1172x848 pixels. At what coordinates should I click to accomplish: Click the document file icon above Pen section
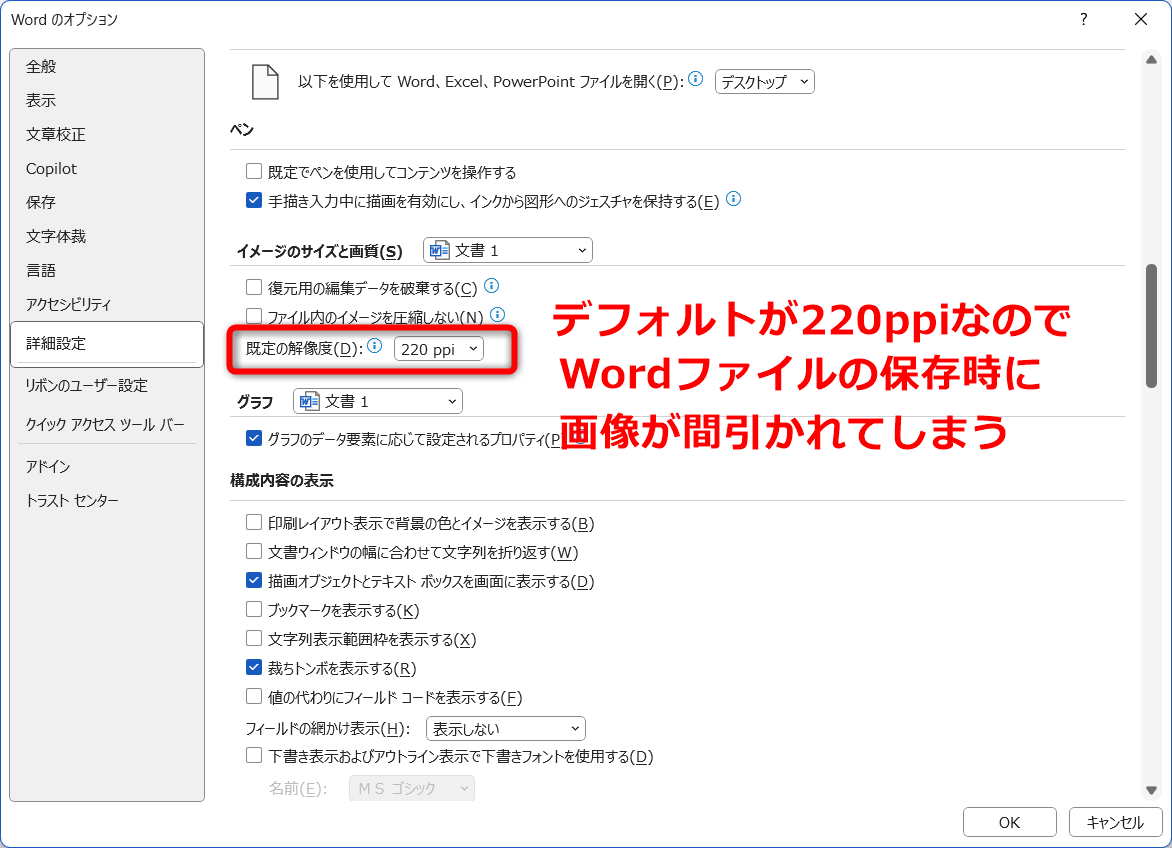point(265,82)
